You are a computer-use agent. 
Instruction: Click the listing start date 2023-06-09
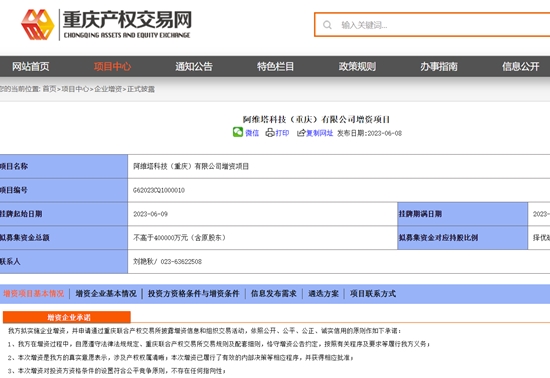[150, 214]
